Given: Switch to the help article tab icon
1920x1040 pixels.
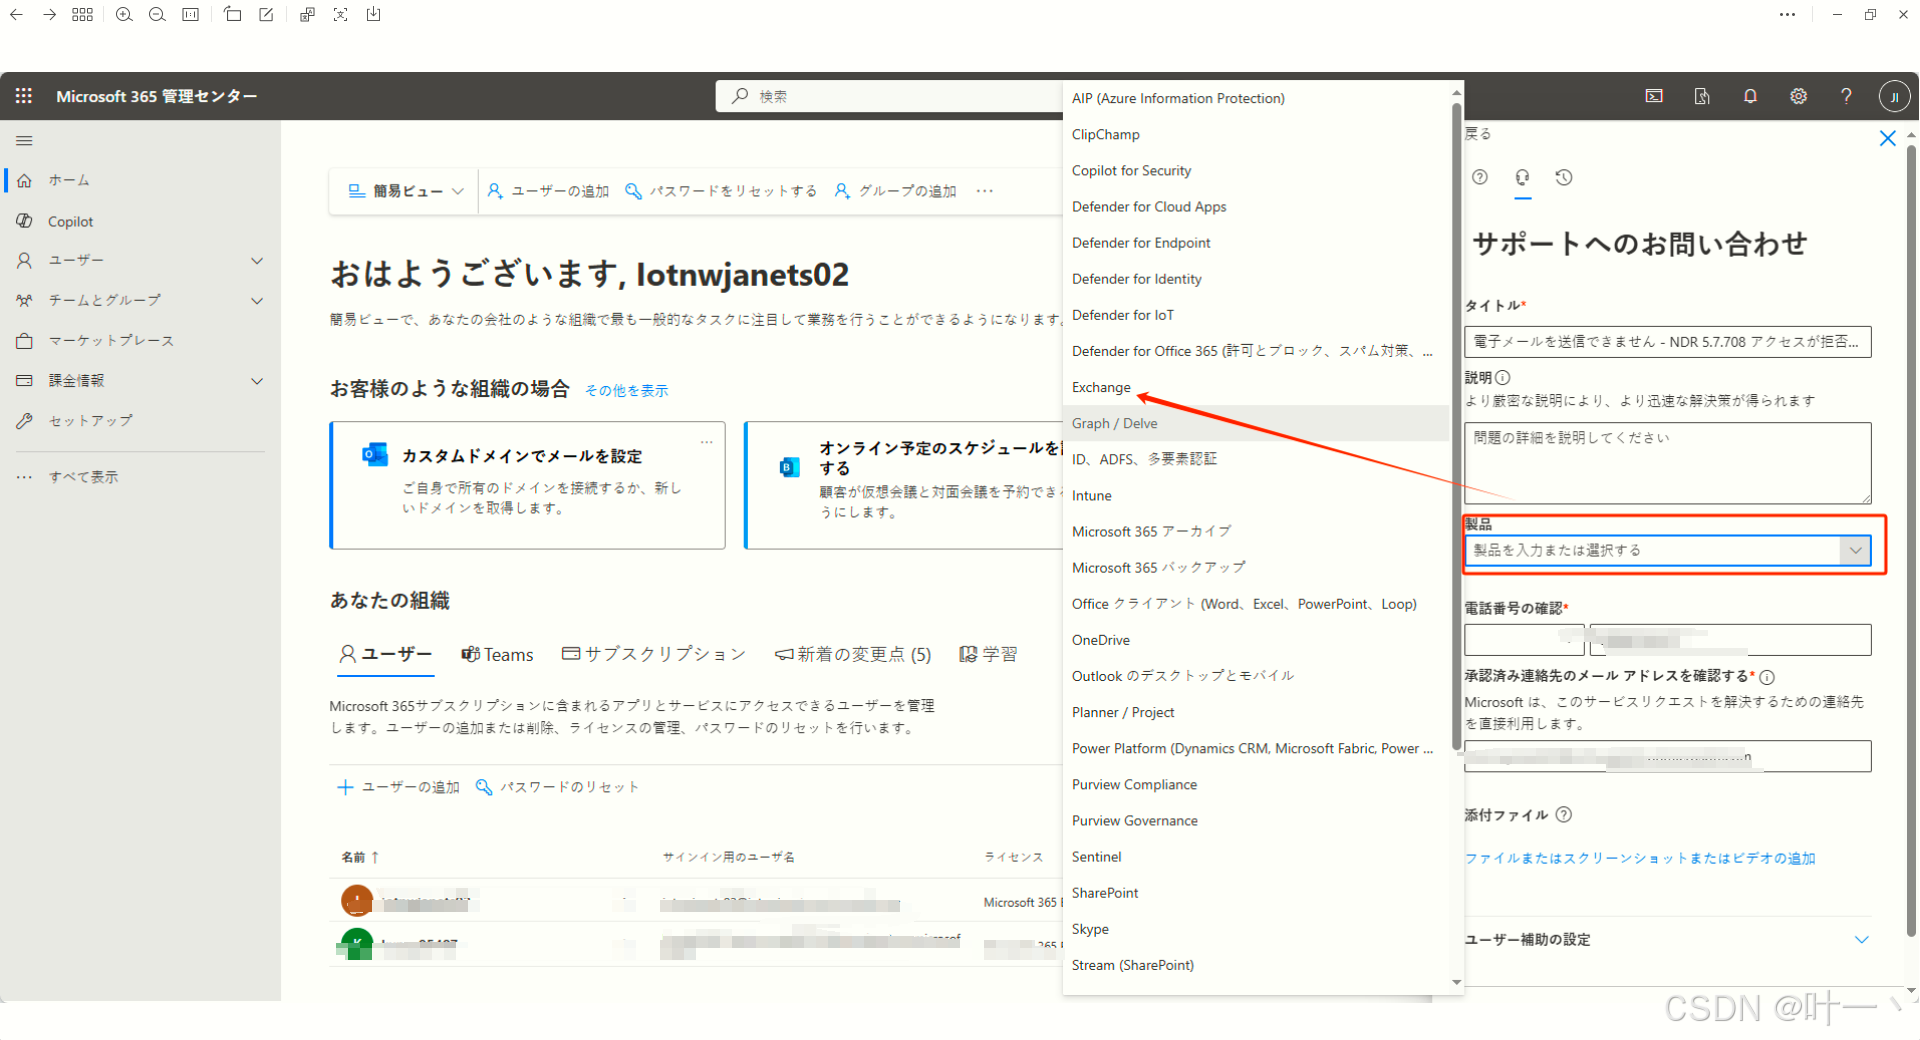Looking at the screenshot, I should pyautogui.click(x=1480, y=177).
